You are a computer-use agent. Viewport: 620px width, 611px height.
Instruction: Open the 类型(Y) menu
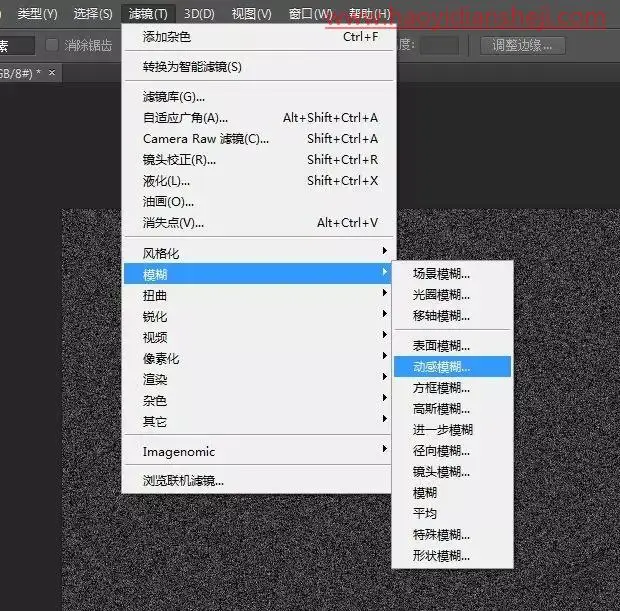[37, 14]
